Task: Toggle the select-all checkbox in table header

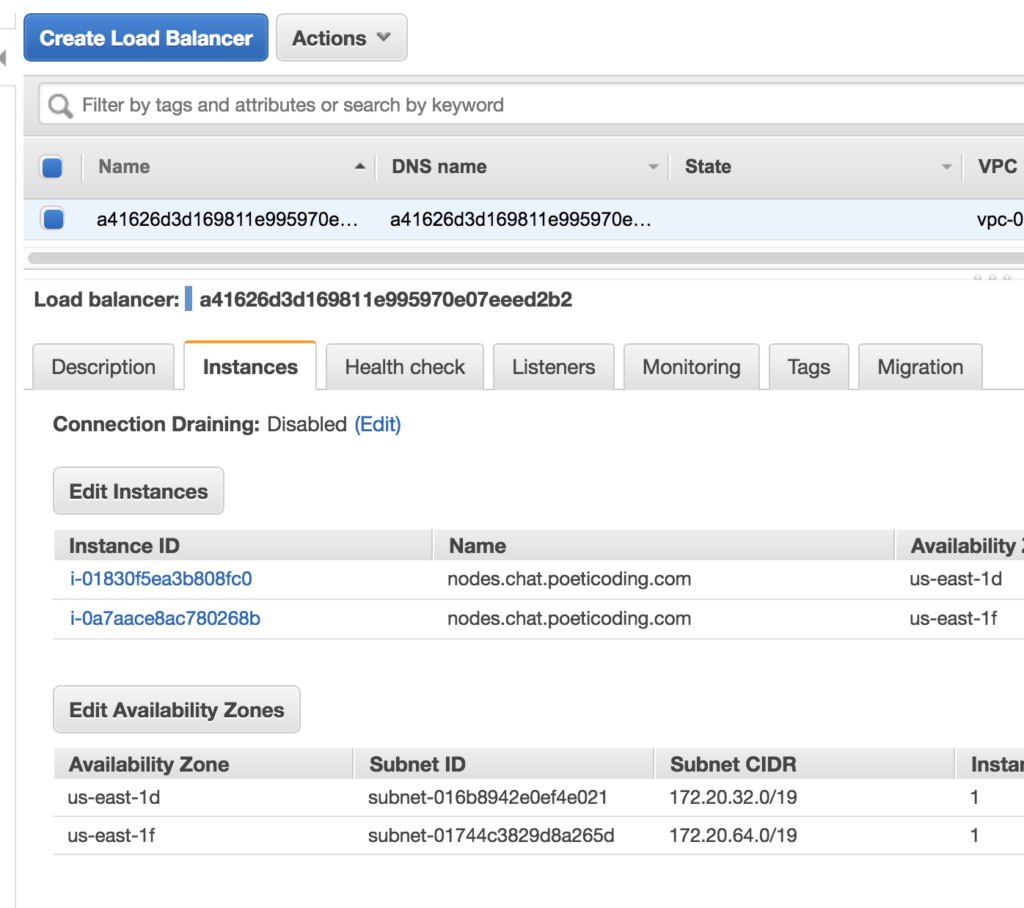Action: click(52, 167)
